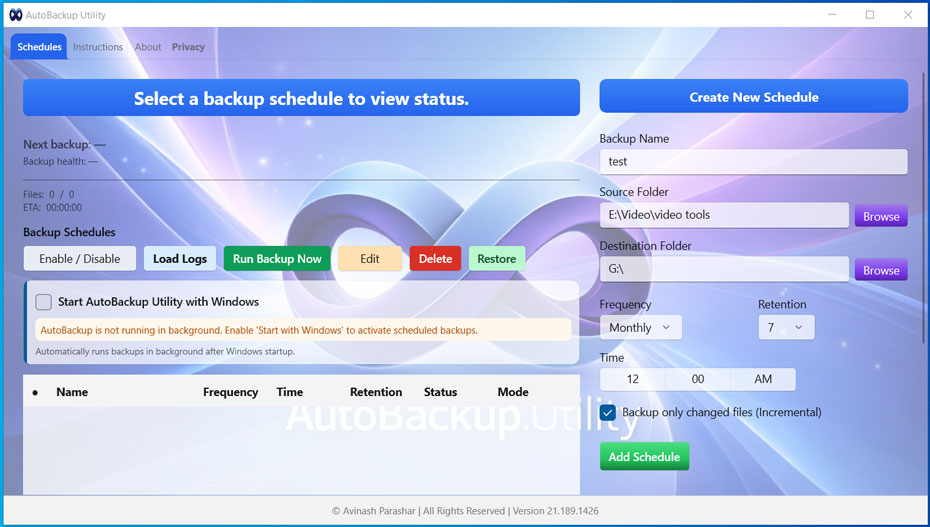Maximize the AutoBackup Utility window
This screenshot has height=527, width=930.
pyautogui.click(x=870, y=15)
